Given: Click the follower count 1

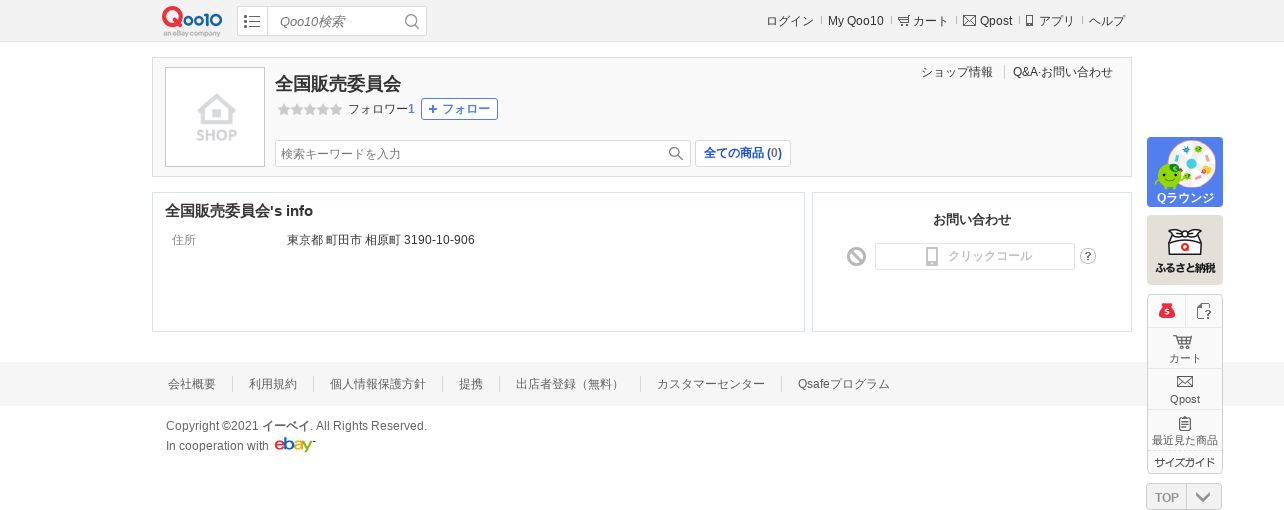Looking at the screenshot, I should pyautogui.click(x=411, y=109).
